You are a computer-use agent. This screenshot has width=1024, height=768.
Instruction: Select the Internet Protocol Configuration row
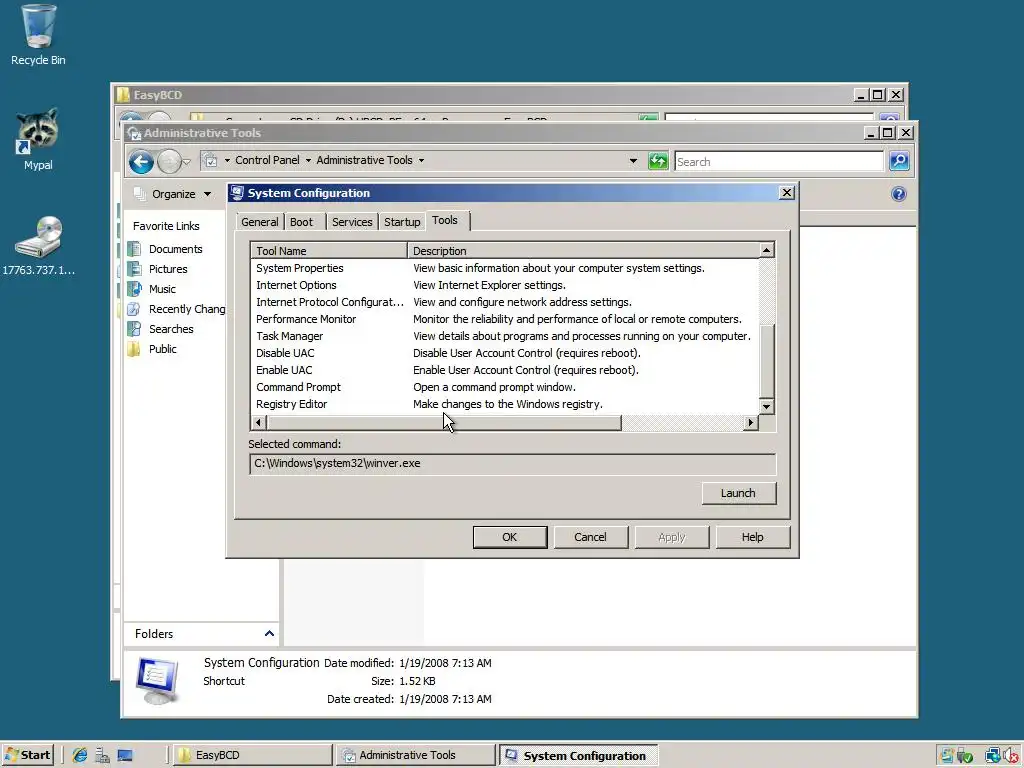(504, 302)
